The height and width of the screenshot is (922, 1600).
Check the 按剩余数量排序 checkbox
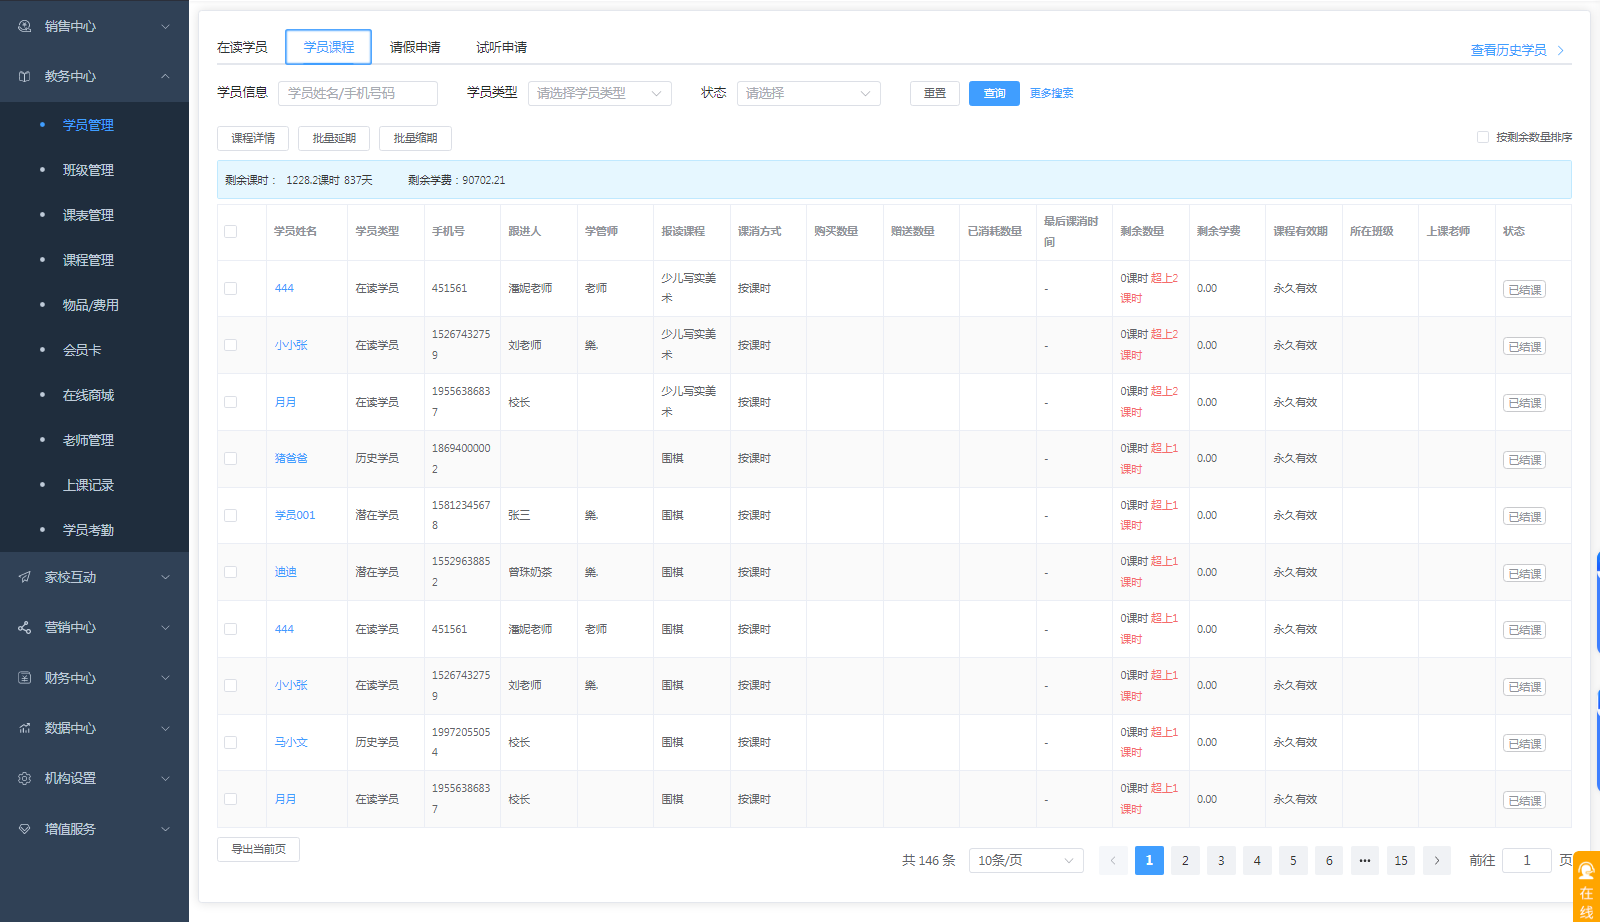(1483, 137)
